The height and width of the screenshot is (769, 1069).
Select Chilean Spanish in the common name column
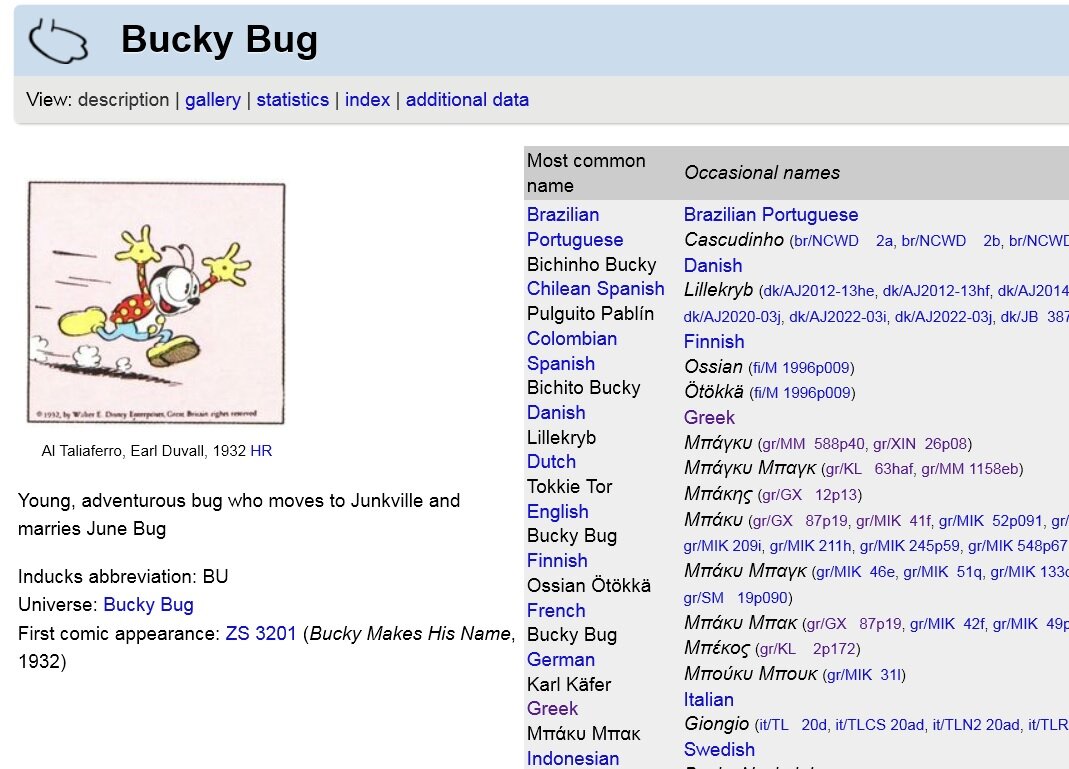coord(595,288)
